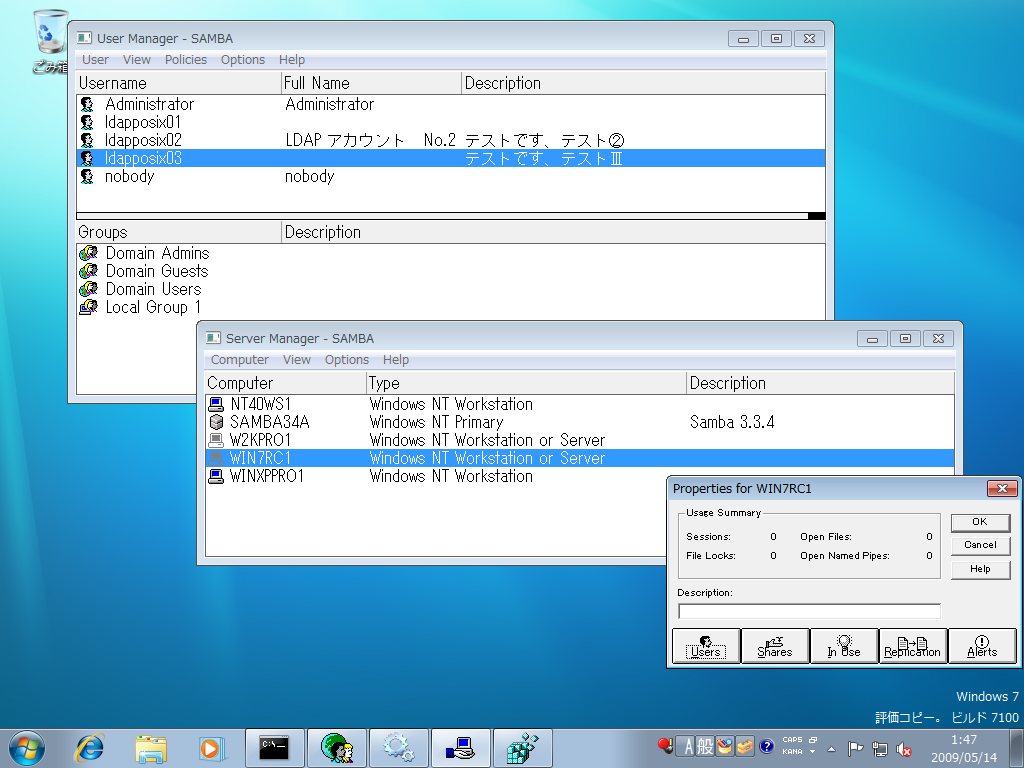Open In Use in WIN7RC1 properties

pyautogui.click(x=844, y=646)
